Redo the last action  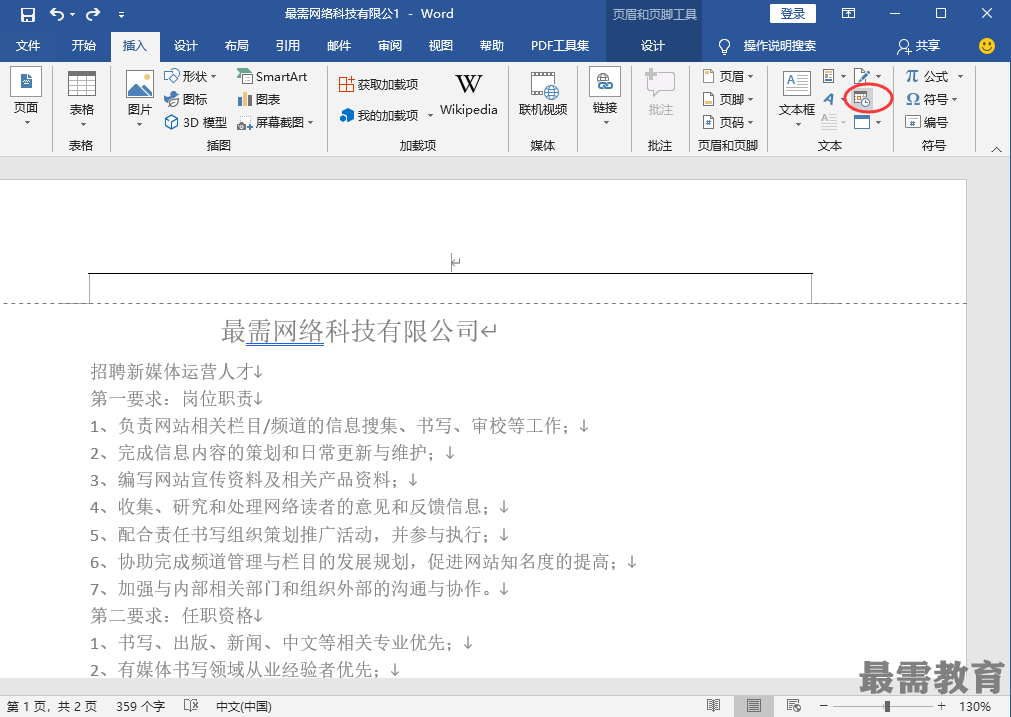click(x=93, y=14)
